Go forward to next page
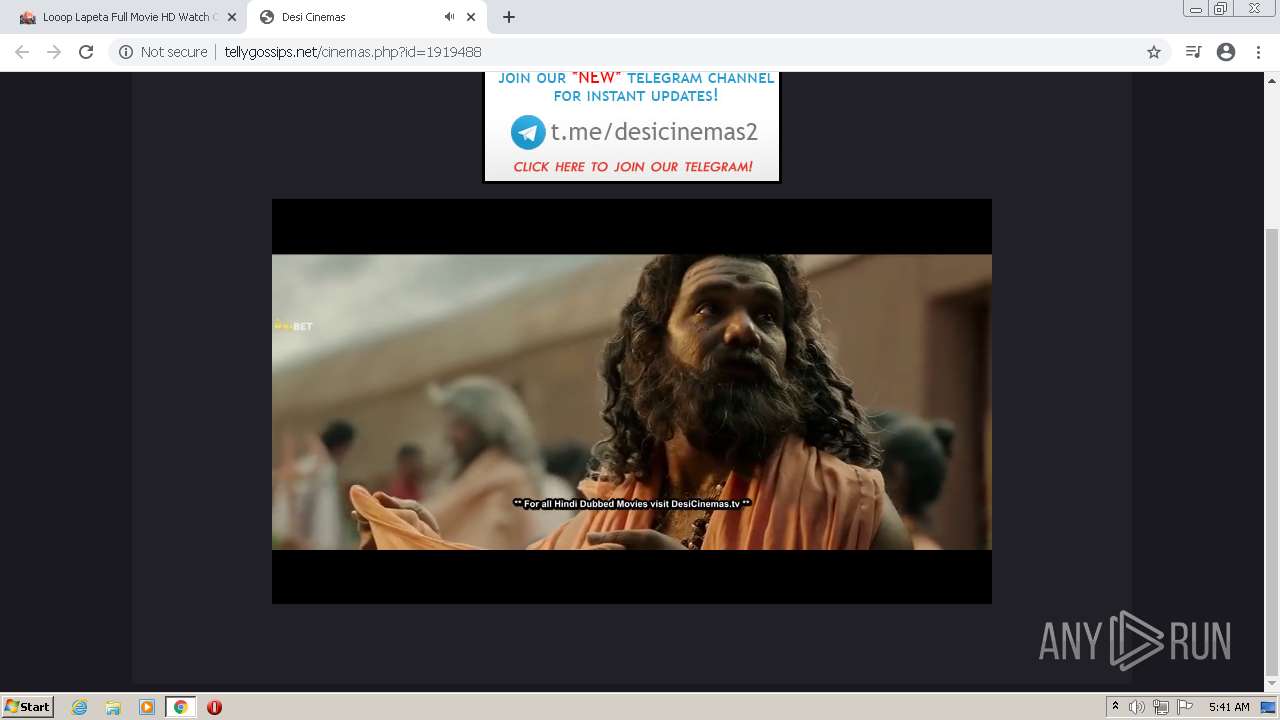Screen dimensions: 1280x720 [54, 52]
